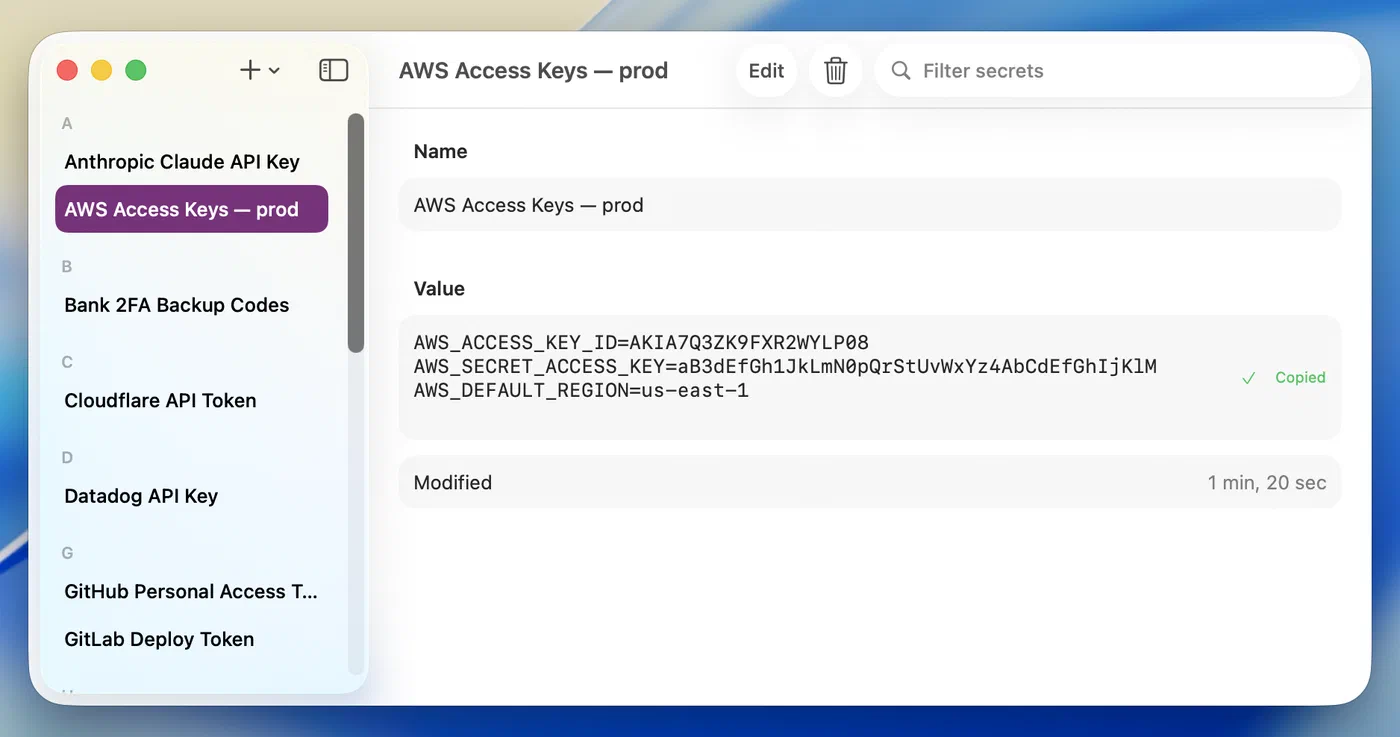The width and height of the screenshot is (1400, 737).
Task: Click the yellow minimize window button
Action: click(x=101, y=70)
